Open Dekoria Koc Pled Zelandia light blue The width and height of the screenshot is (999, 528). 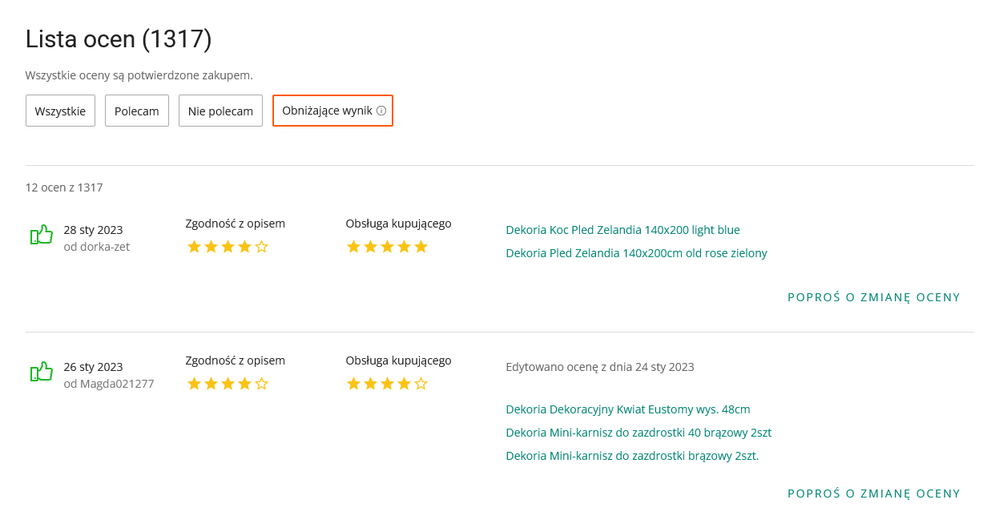(x=622, y=230)
